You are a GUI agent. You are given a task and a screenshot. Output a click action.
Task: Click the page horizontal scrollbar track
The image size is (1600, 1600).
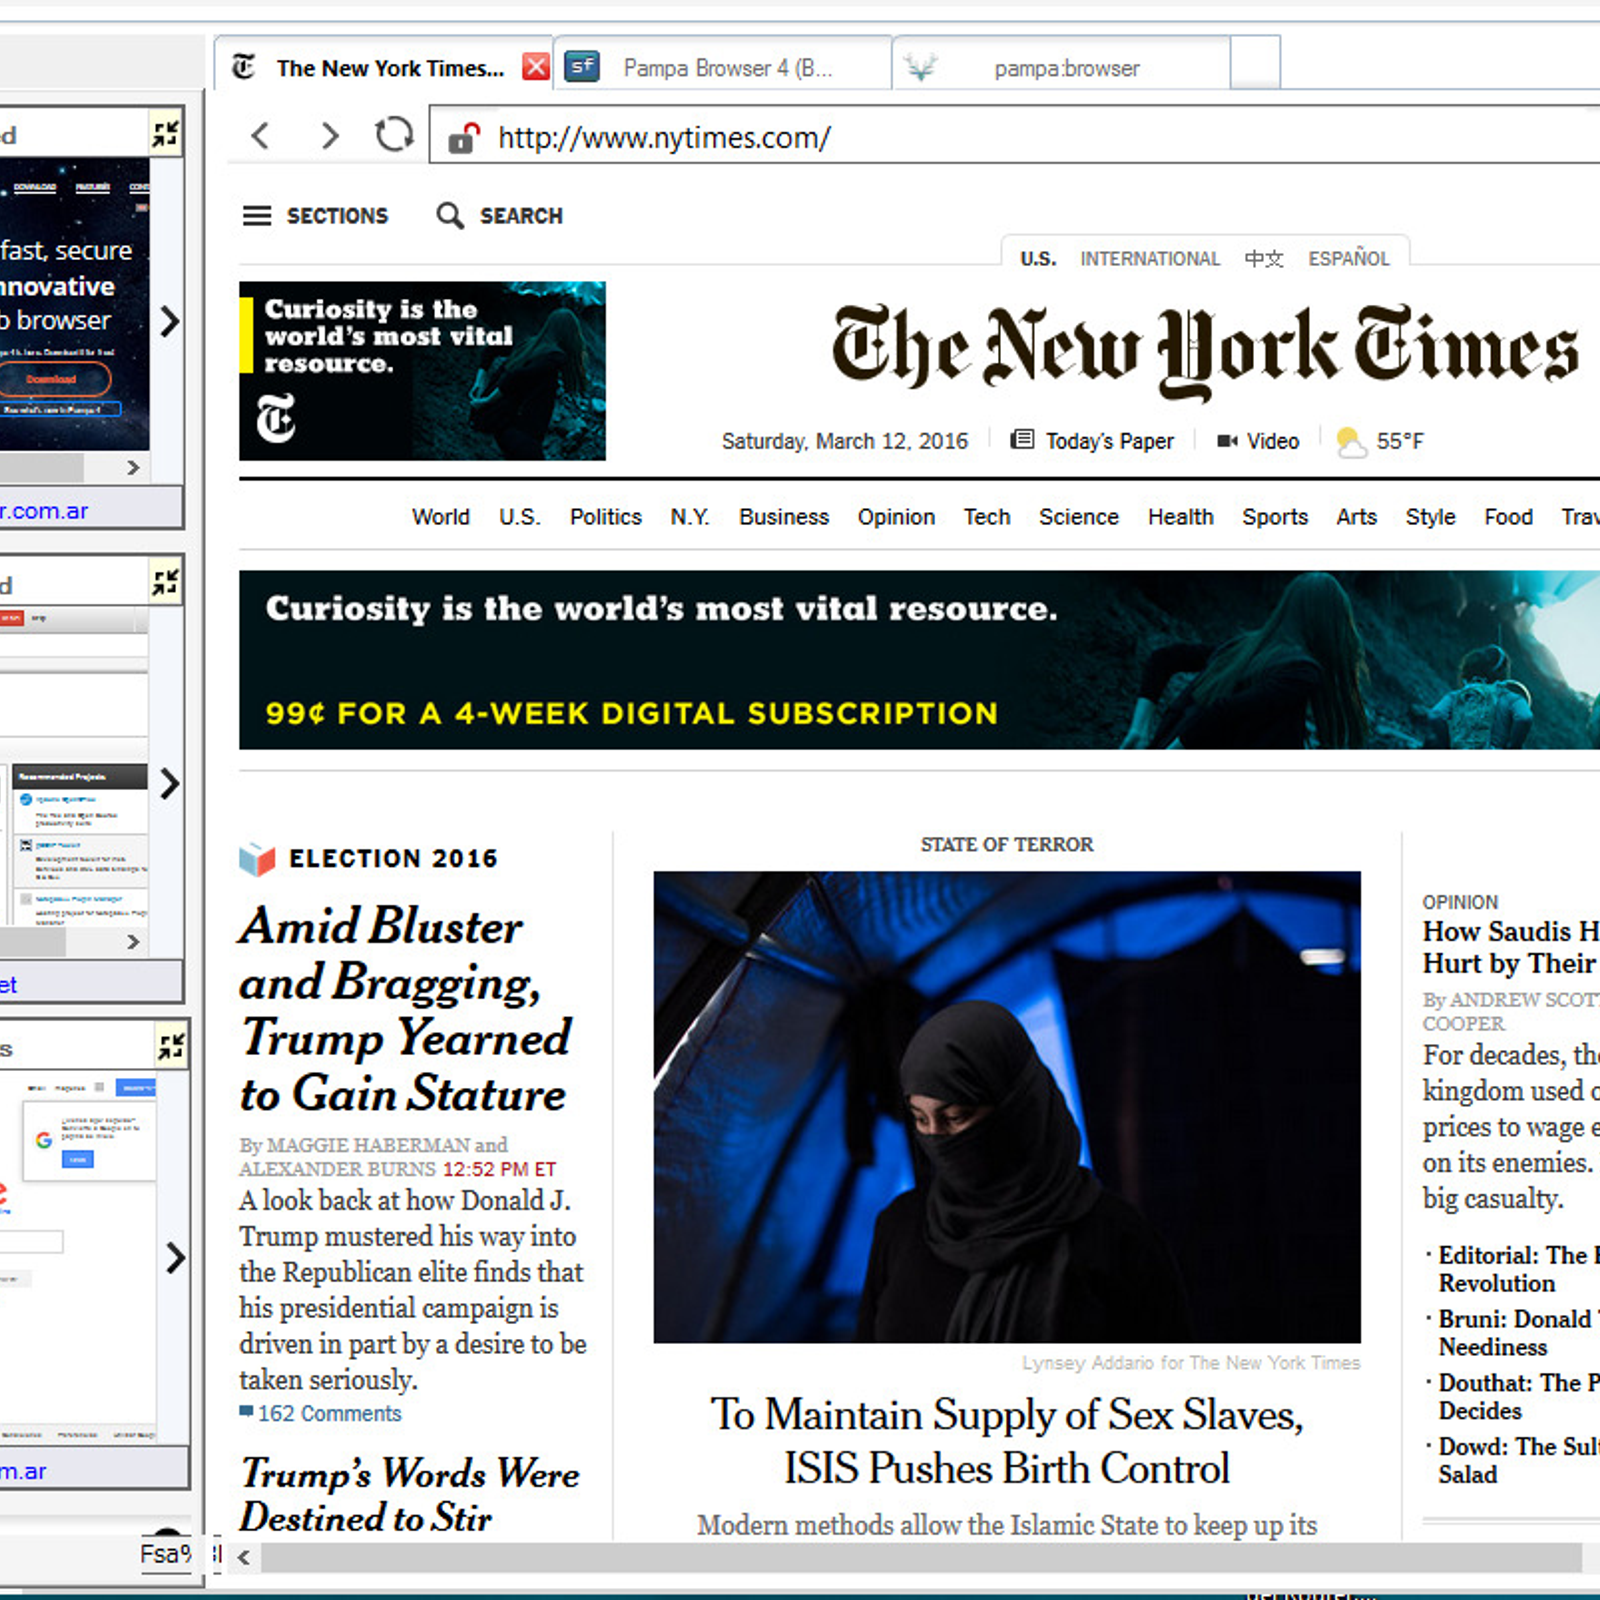[x=920, y=1557]
